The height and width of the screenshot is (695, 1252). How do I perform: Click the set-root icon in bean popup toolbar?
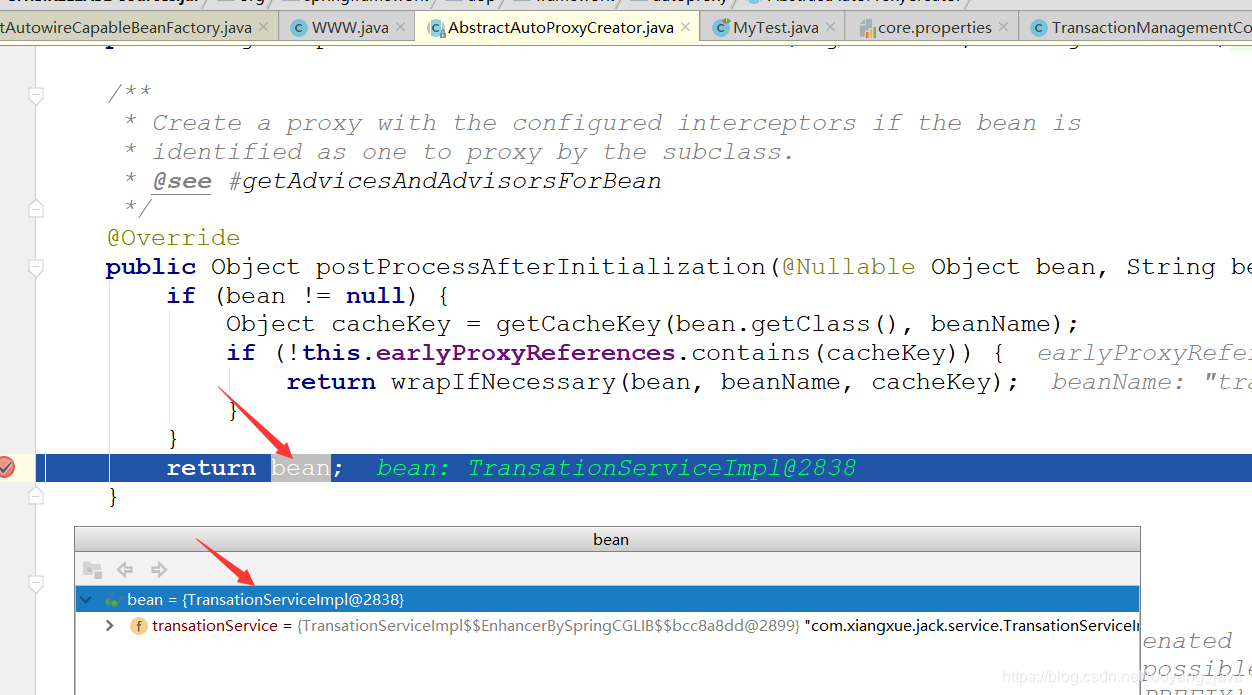click(92, 569)
